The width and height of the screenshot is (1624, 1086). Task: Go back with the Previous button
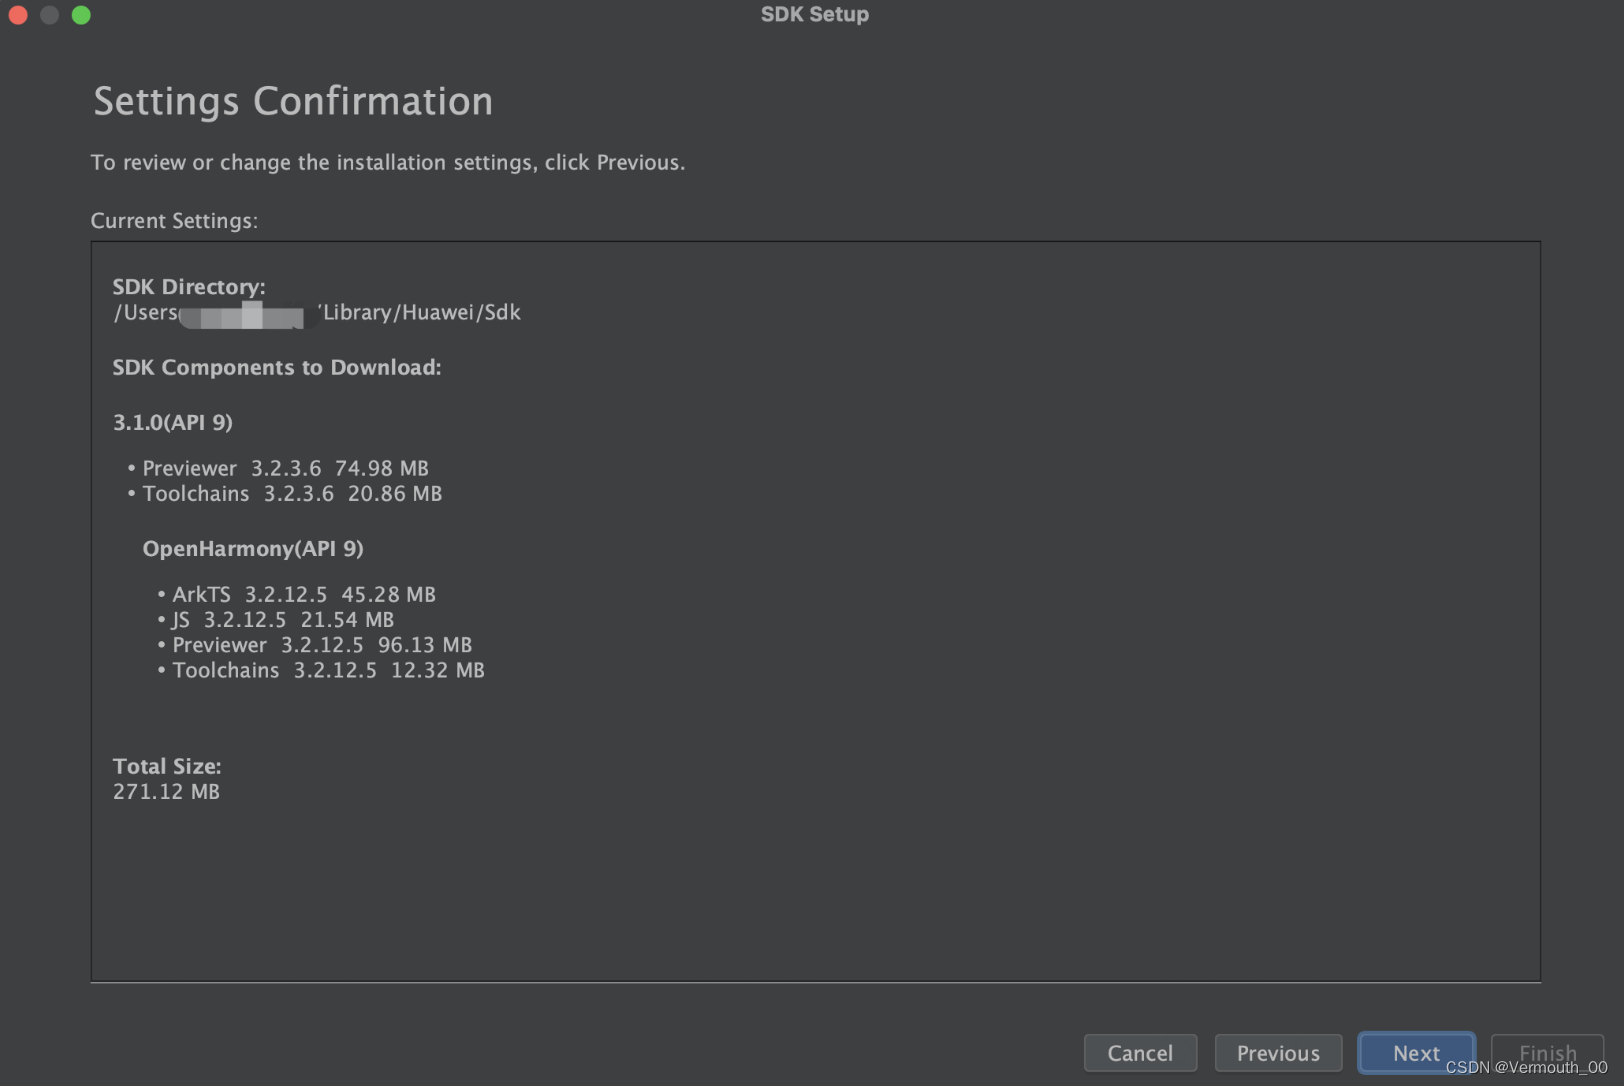tap(1278, 1053)
